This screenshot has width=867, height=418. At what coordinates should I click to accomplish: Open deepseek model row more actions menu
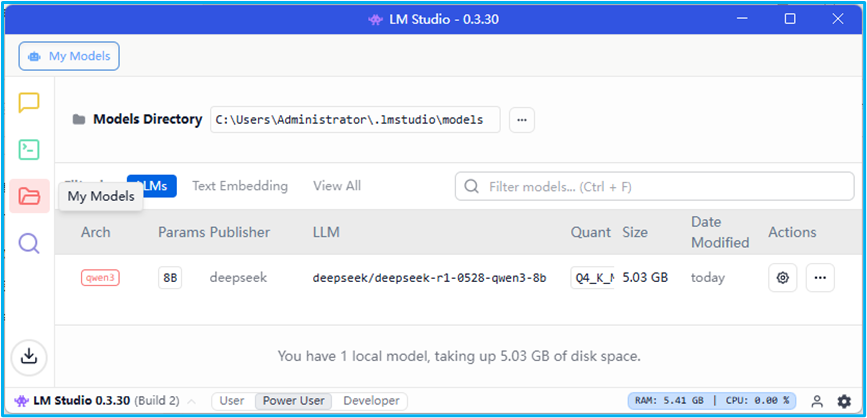click(x=820, y=278)
